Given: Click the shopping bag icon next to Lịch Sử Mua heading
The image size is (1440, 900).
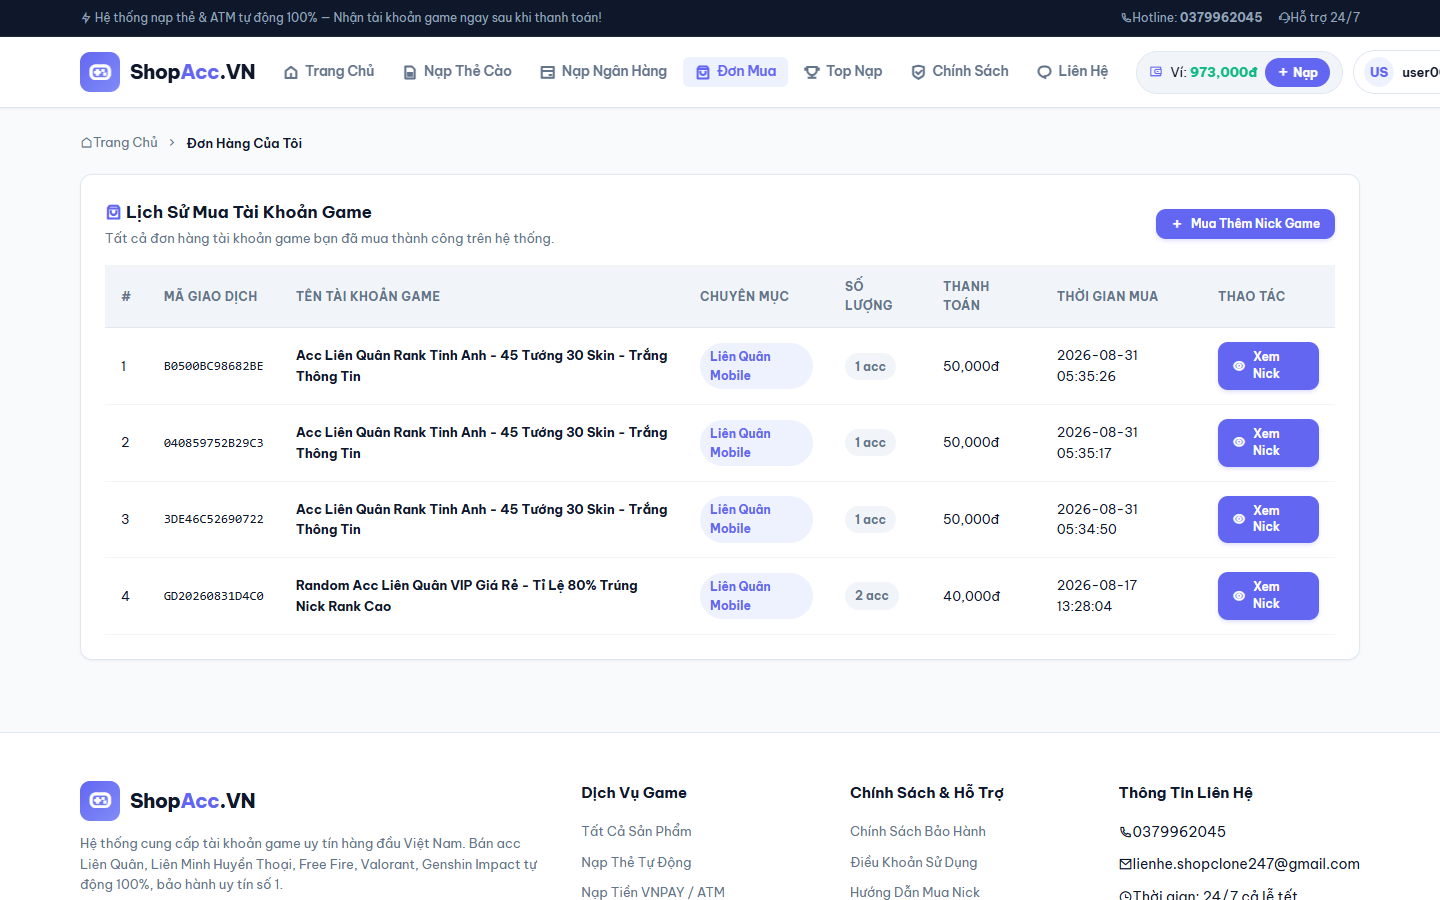Looking at the screenshot, I should tap(113, 212).
